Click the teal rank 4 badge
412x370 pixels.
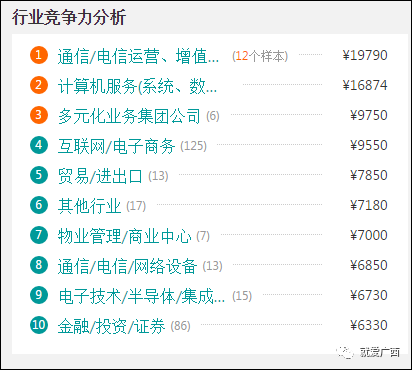click(x=39, y=145)
